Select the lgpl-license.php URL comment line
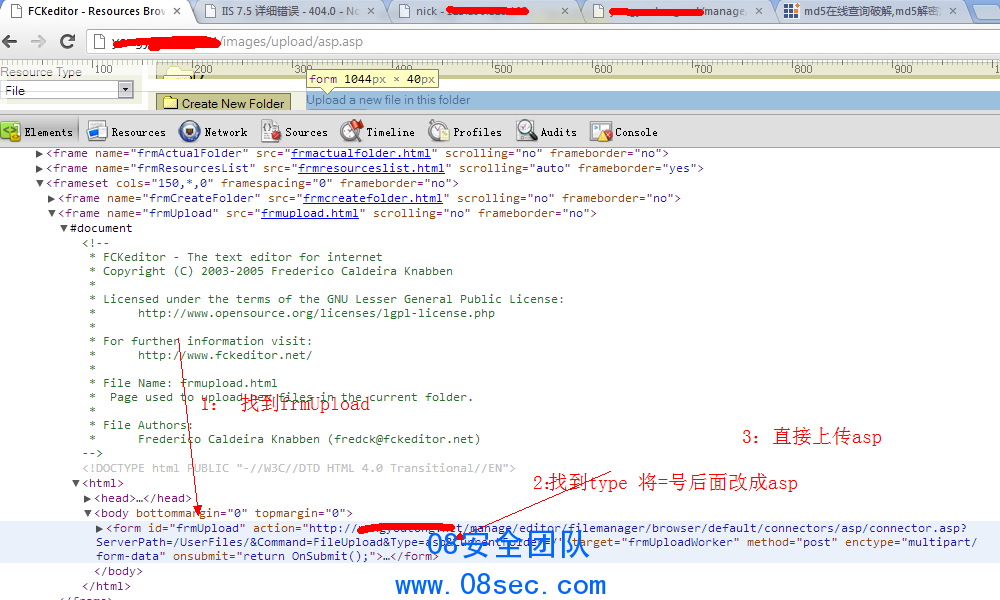 pos(316,313)
